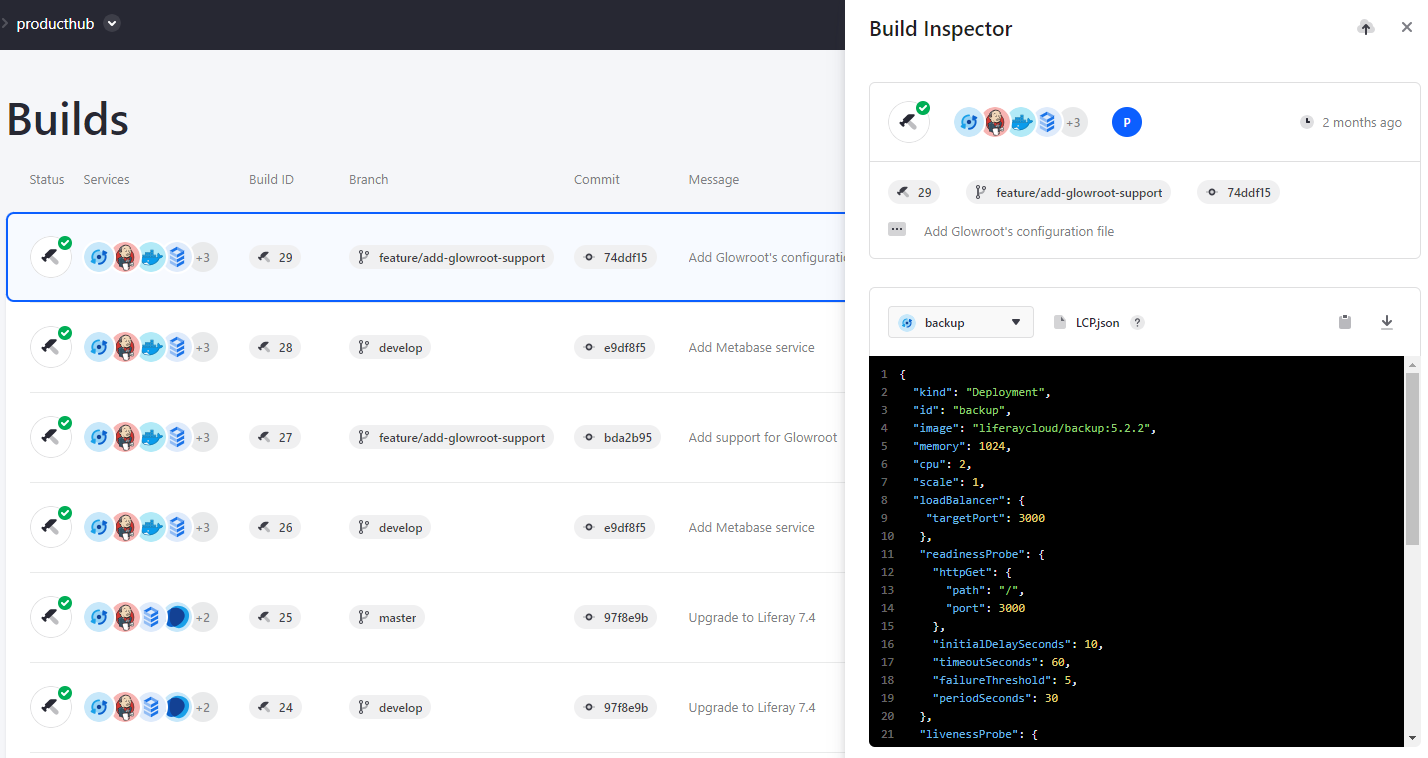Expand the +2 services badge for build 25
This screenshot has height=758, width=1428.
click(203, 617)
